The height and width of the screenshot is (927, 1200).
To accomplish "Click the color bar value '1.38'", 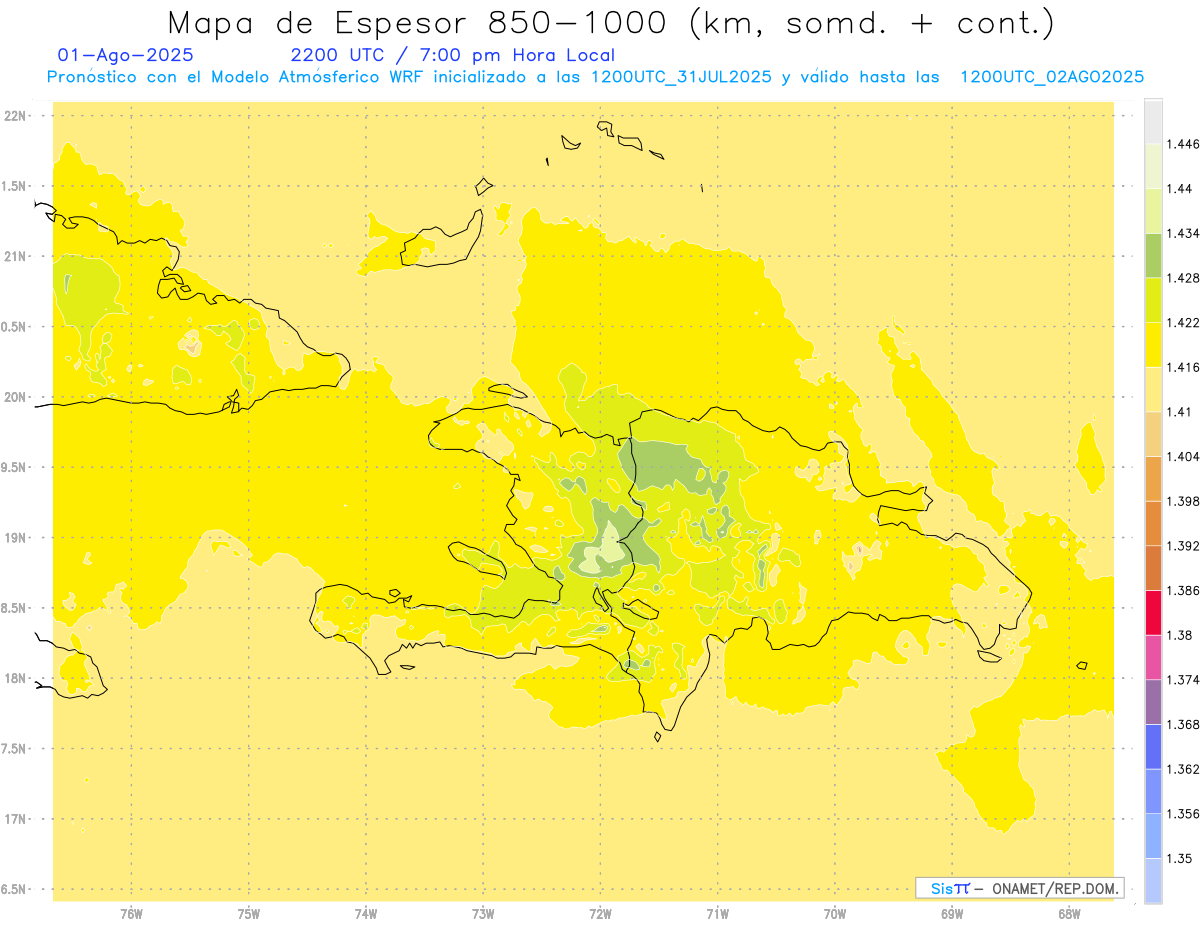I will pos(1180,635).
